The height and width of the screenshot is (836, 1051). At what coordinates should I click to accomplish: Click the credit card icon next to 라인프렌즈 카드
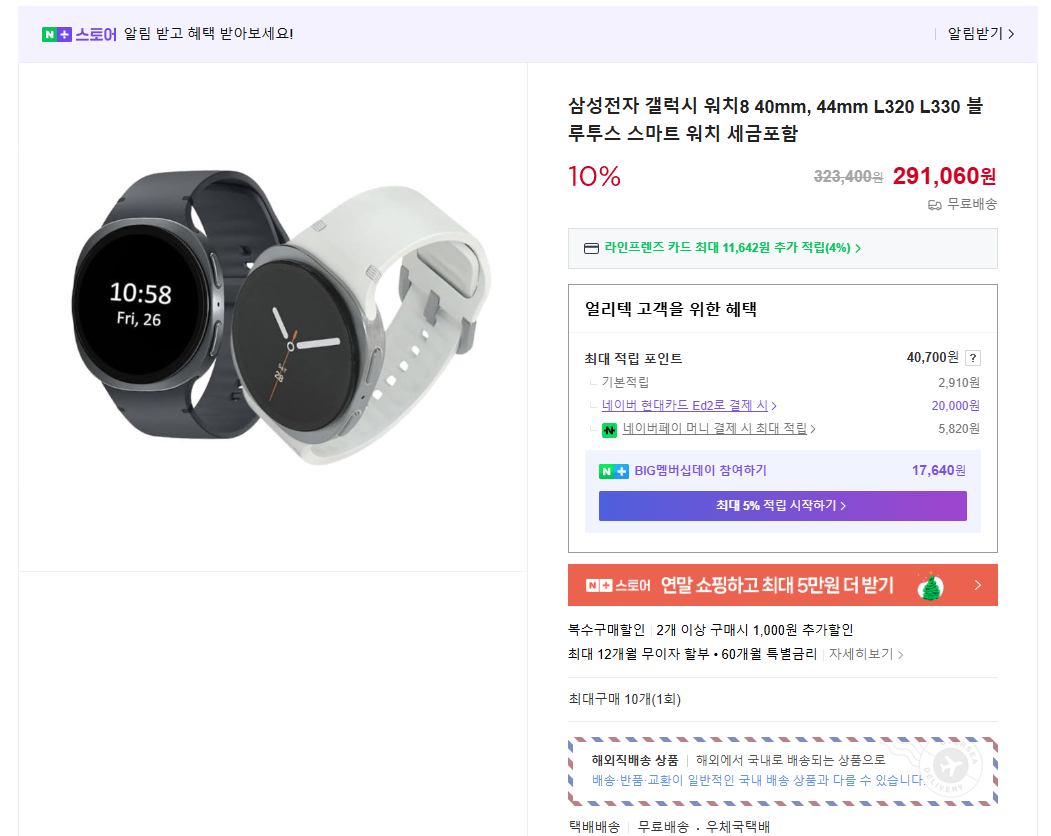591,248
